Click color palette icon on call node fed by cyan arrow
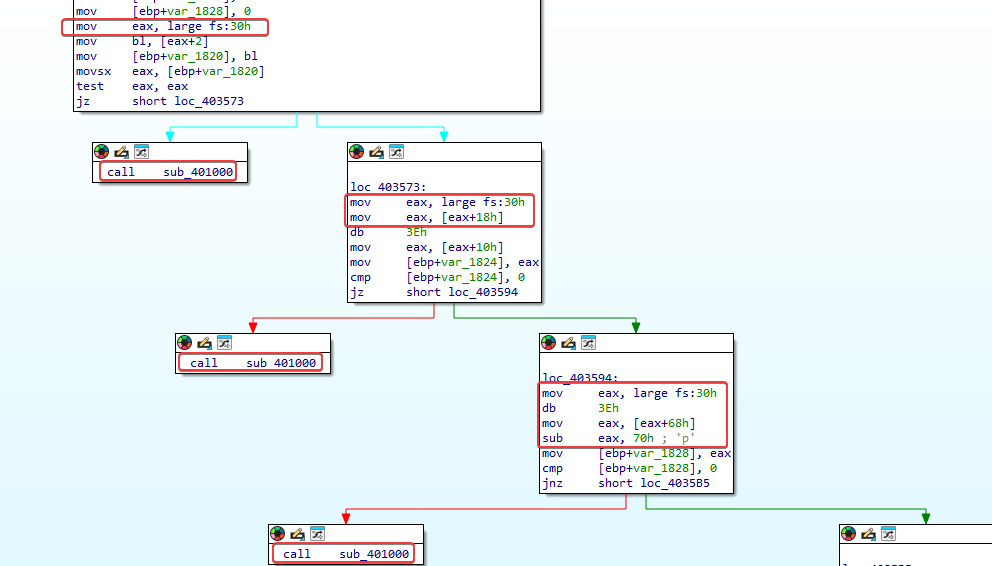The height and width of the screenshot is (566, 992). [x=101, y=152]
